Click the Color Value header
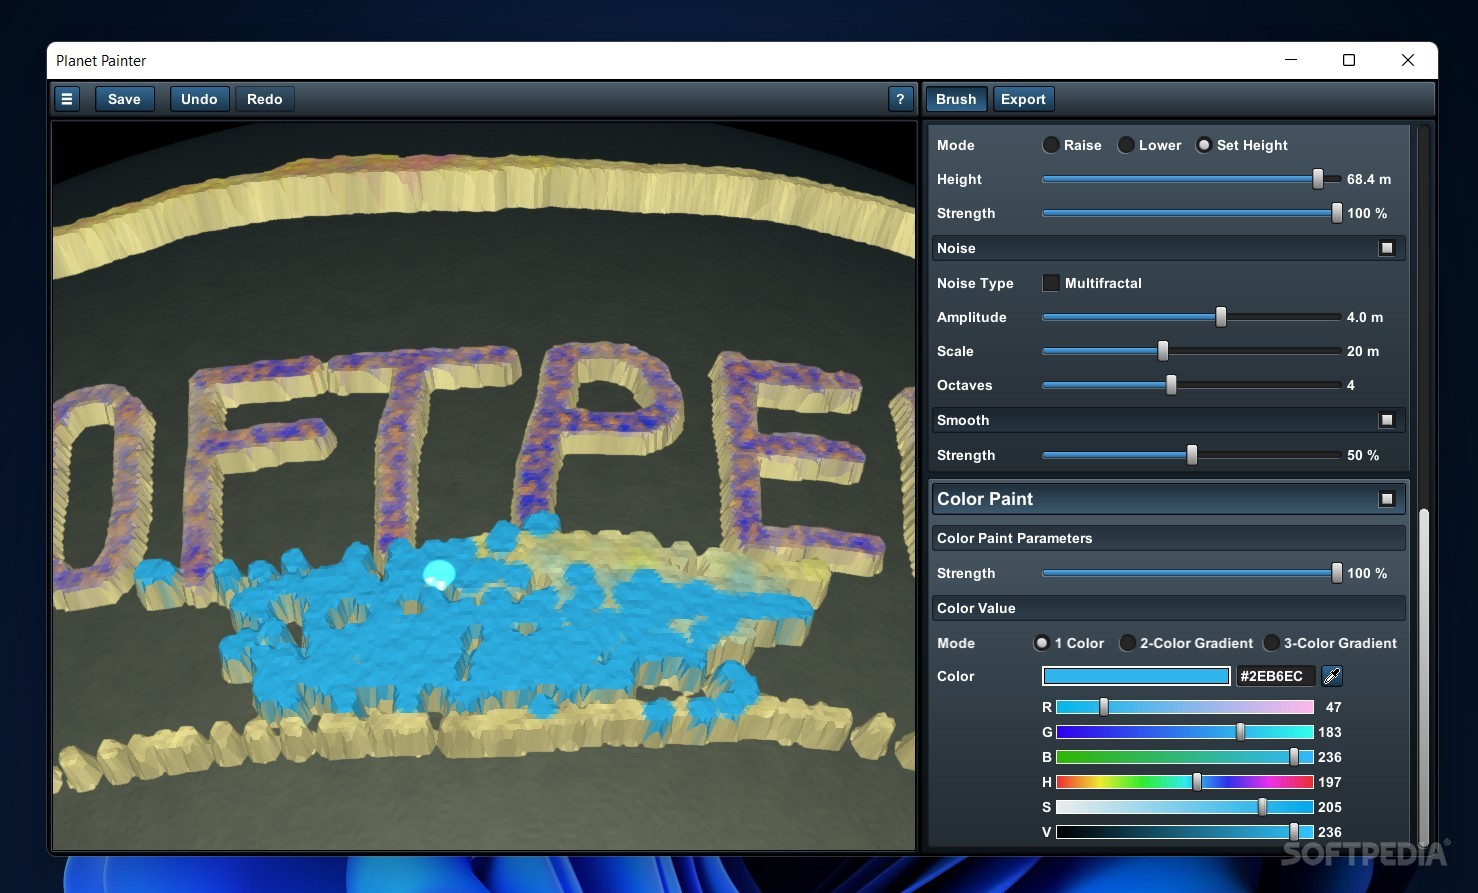Viewport: 1478px width, 893px height. coord(1168,608)
